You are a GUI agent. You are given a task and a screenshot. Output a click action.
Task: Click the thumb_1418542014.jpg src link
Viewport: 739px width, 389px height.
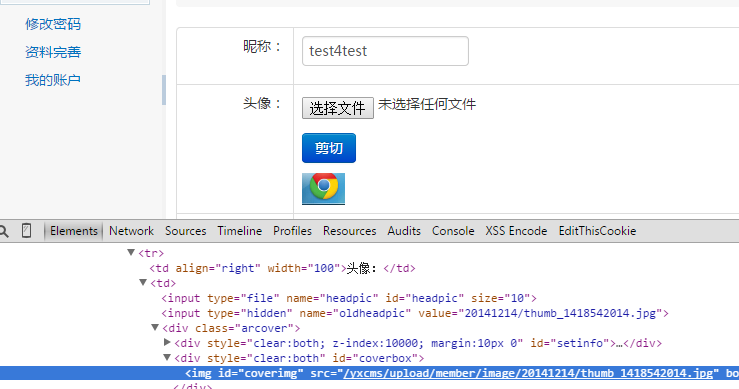(528, 373)
